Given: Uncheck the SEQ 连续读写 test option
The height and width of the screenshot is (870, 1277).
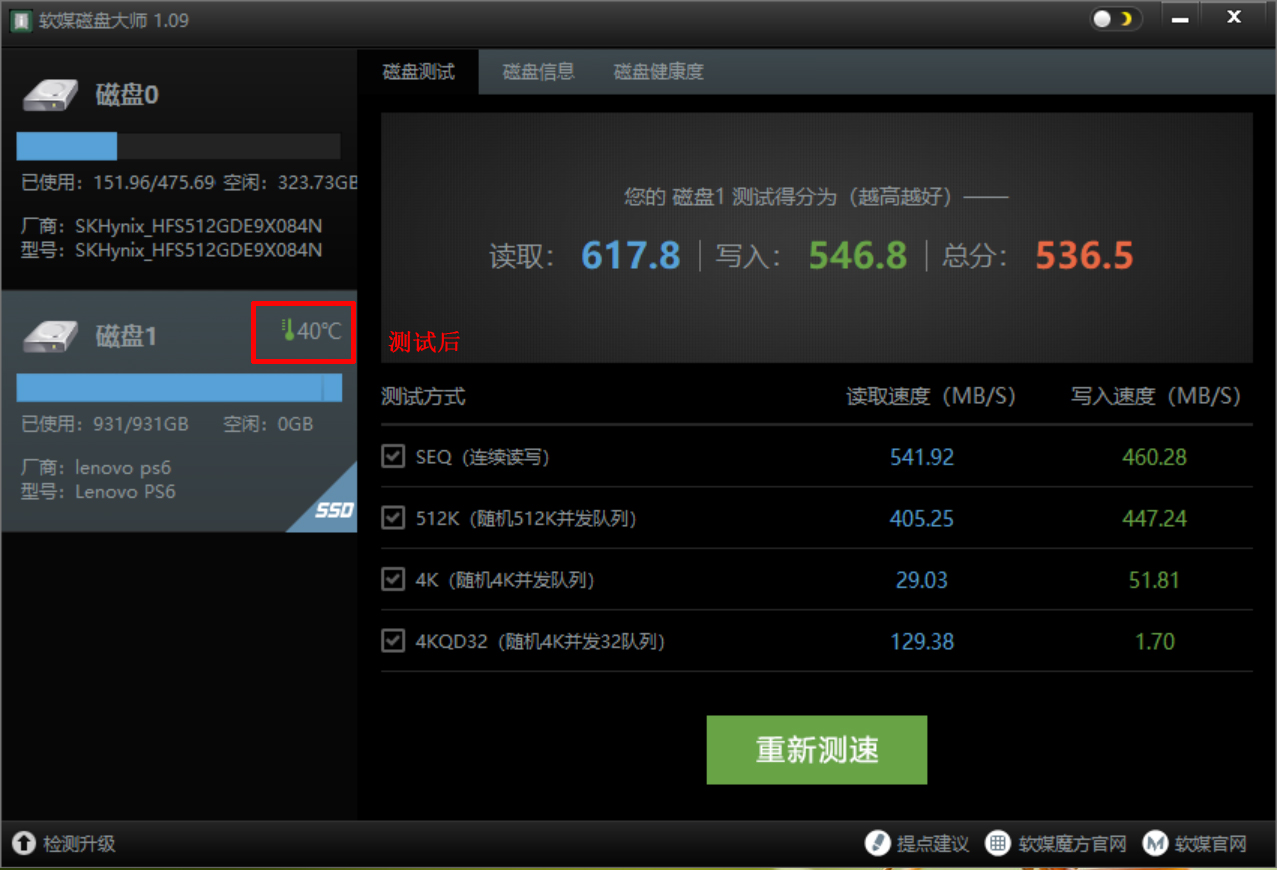Looking at the screenshot, I should click(x=393, y=456).
